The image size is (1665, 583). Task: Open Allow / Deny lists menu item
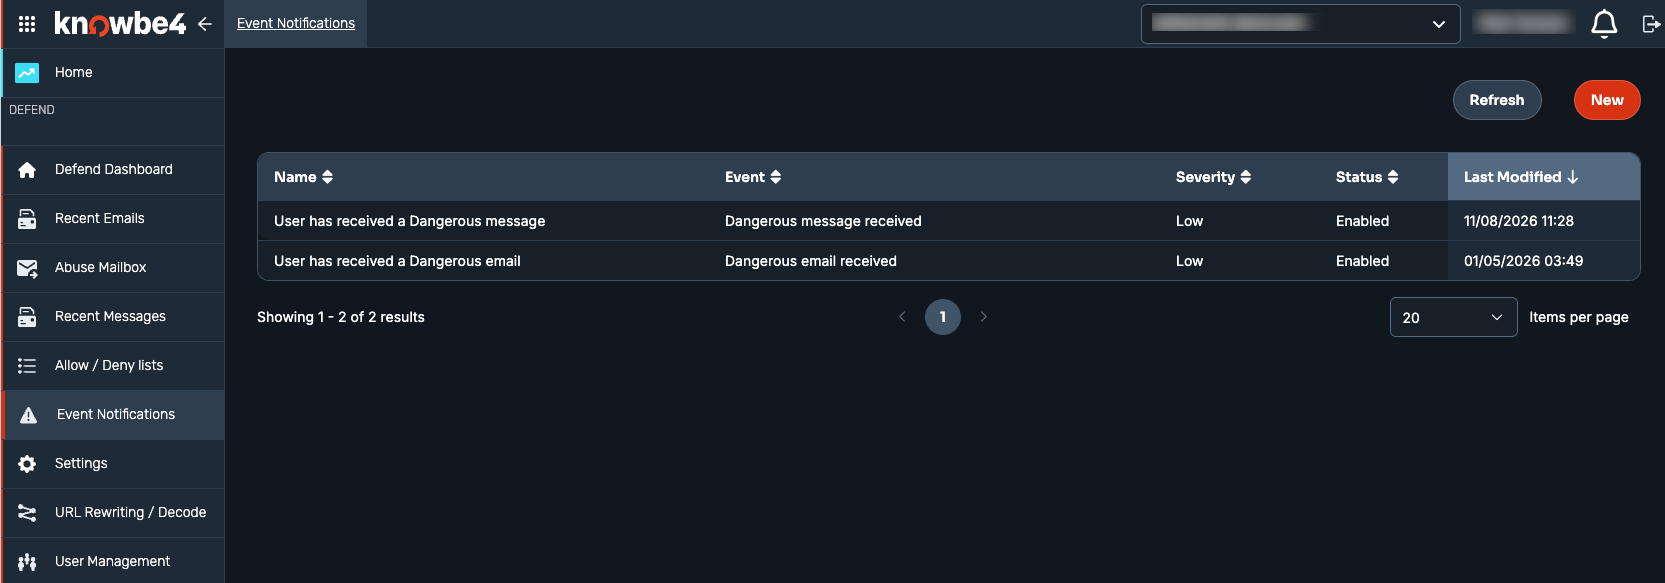tap(113, 366)
